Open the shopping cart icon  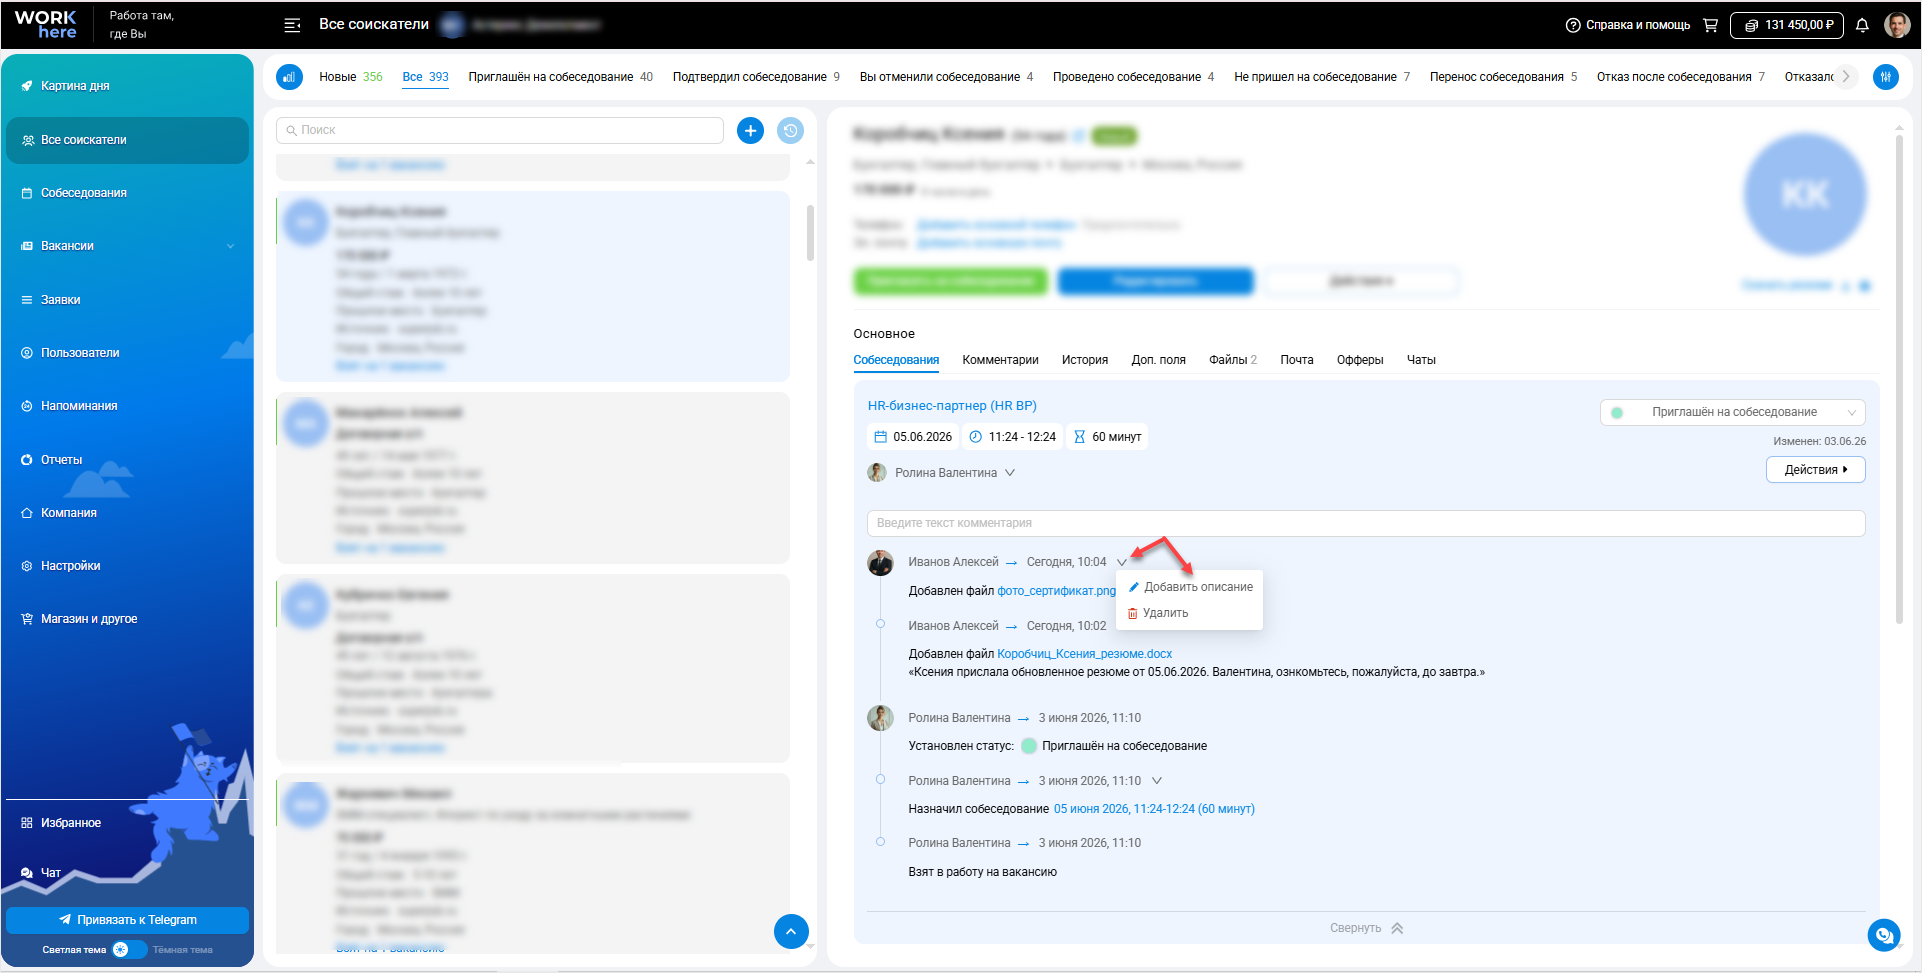pyautogui.click(x=1710, y=25)
